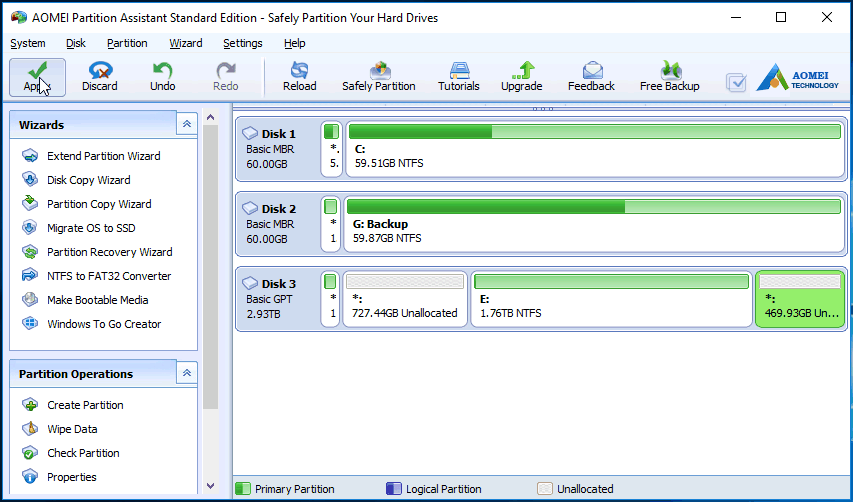Image resolution: width=853 pixels, height=502 pixels.
Task: Select the Disk 3 header
Action: pos(278,299)
